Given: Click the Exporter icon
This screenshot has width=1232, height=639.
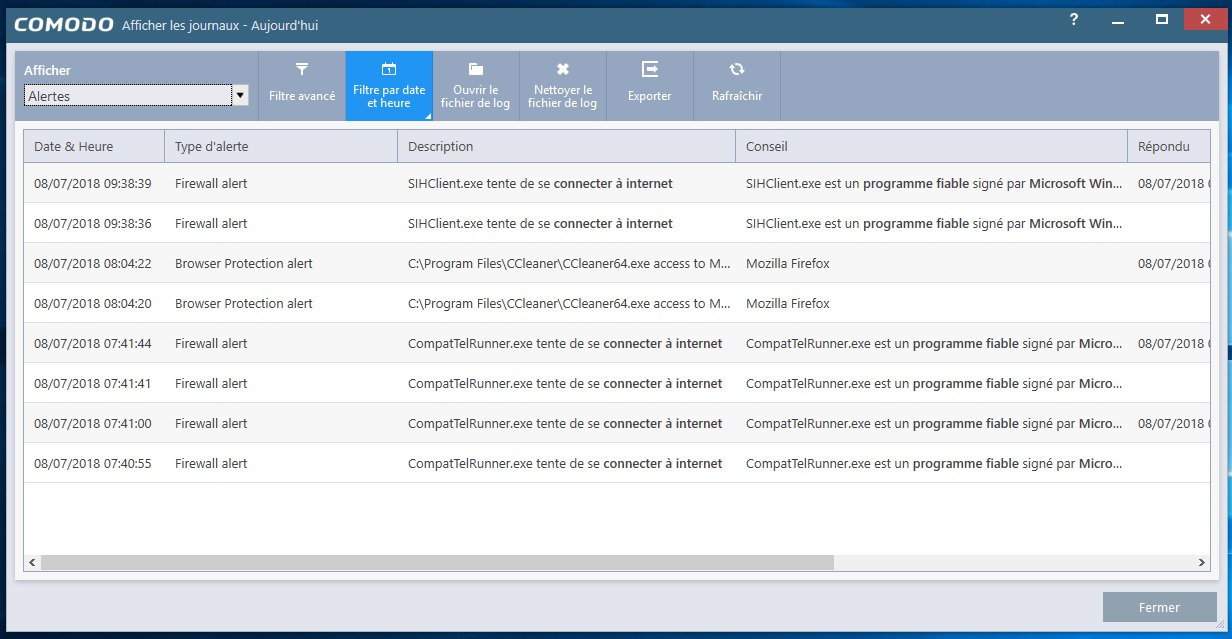Looking at the screenshot, I should tap(650, 70).
